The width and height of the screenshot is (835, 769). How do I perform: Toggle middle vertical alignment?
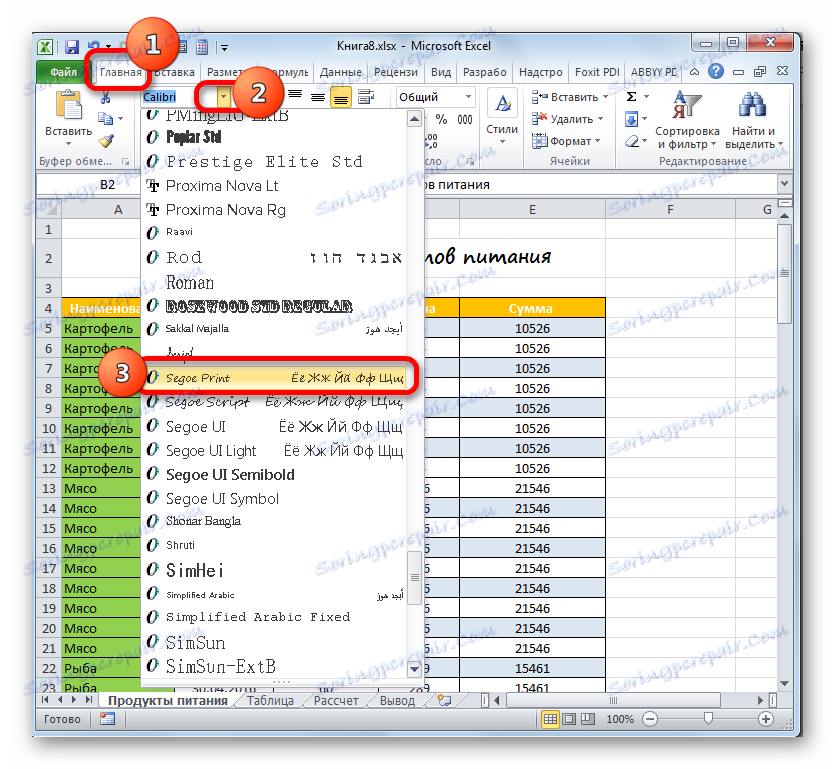click(x=318, y=96)
